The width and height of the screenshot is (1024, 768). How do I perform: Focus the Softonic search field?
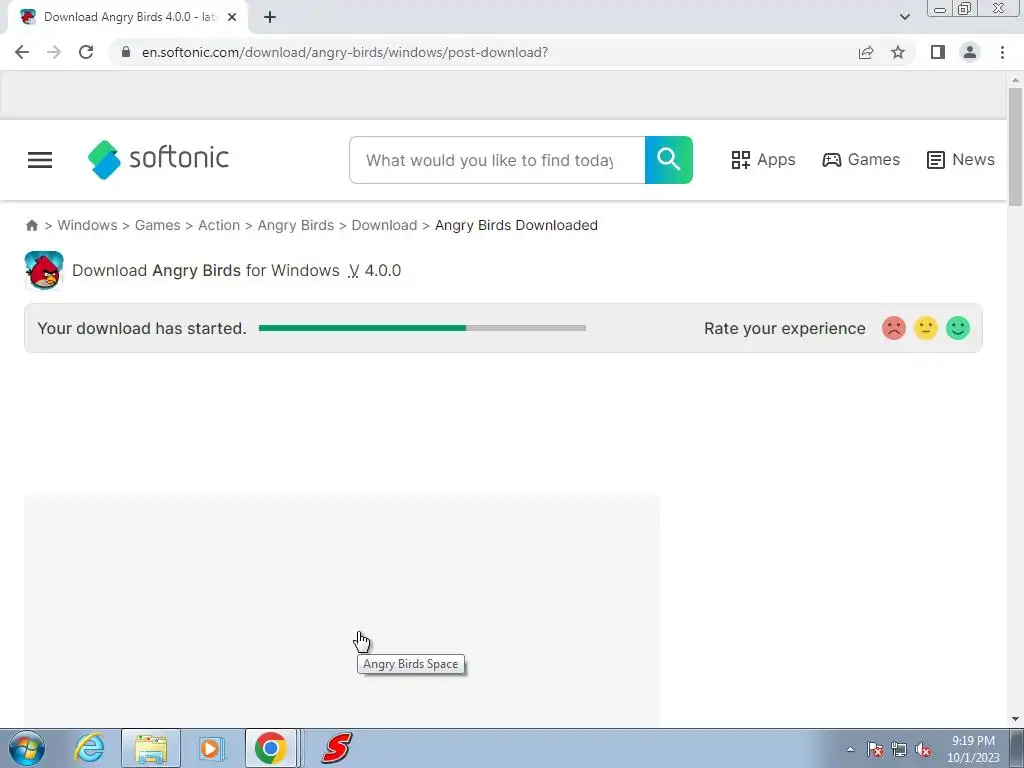[x=497, y=160]
